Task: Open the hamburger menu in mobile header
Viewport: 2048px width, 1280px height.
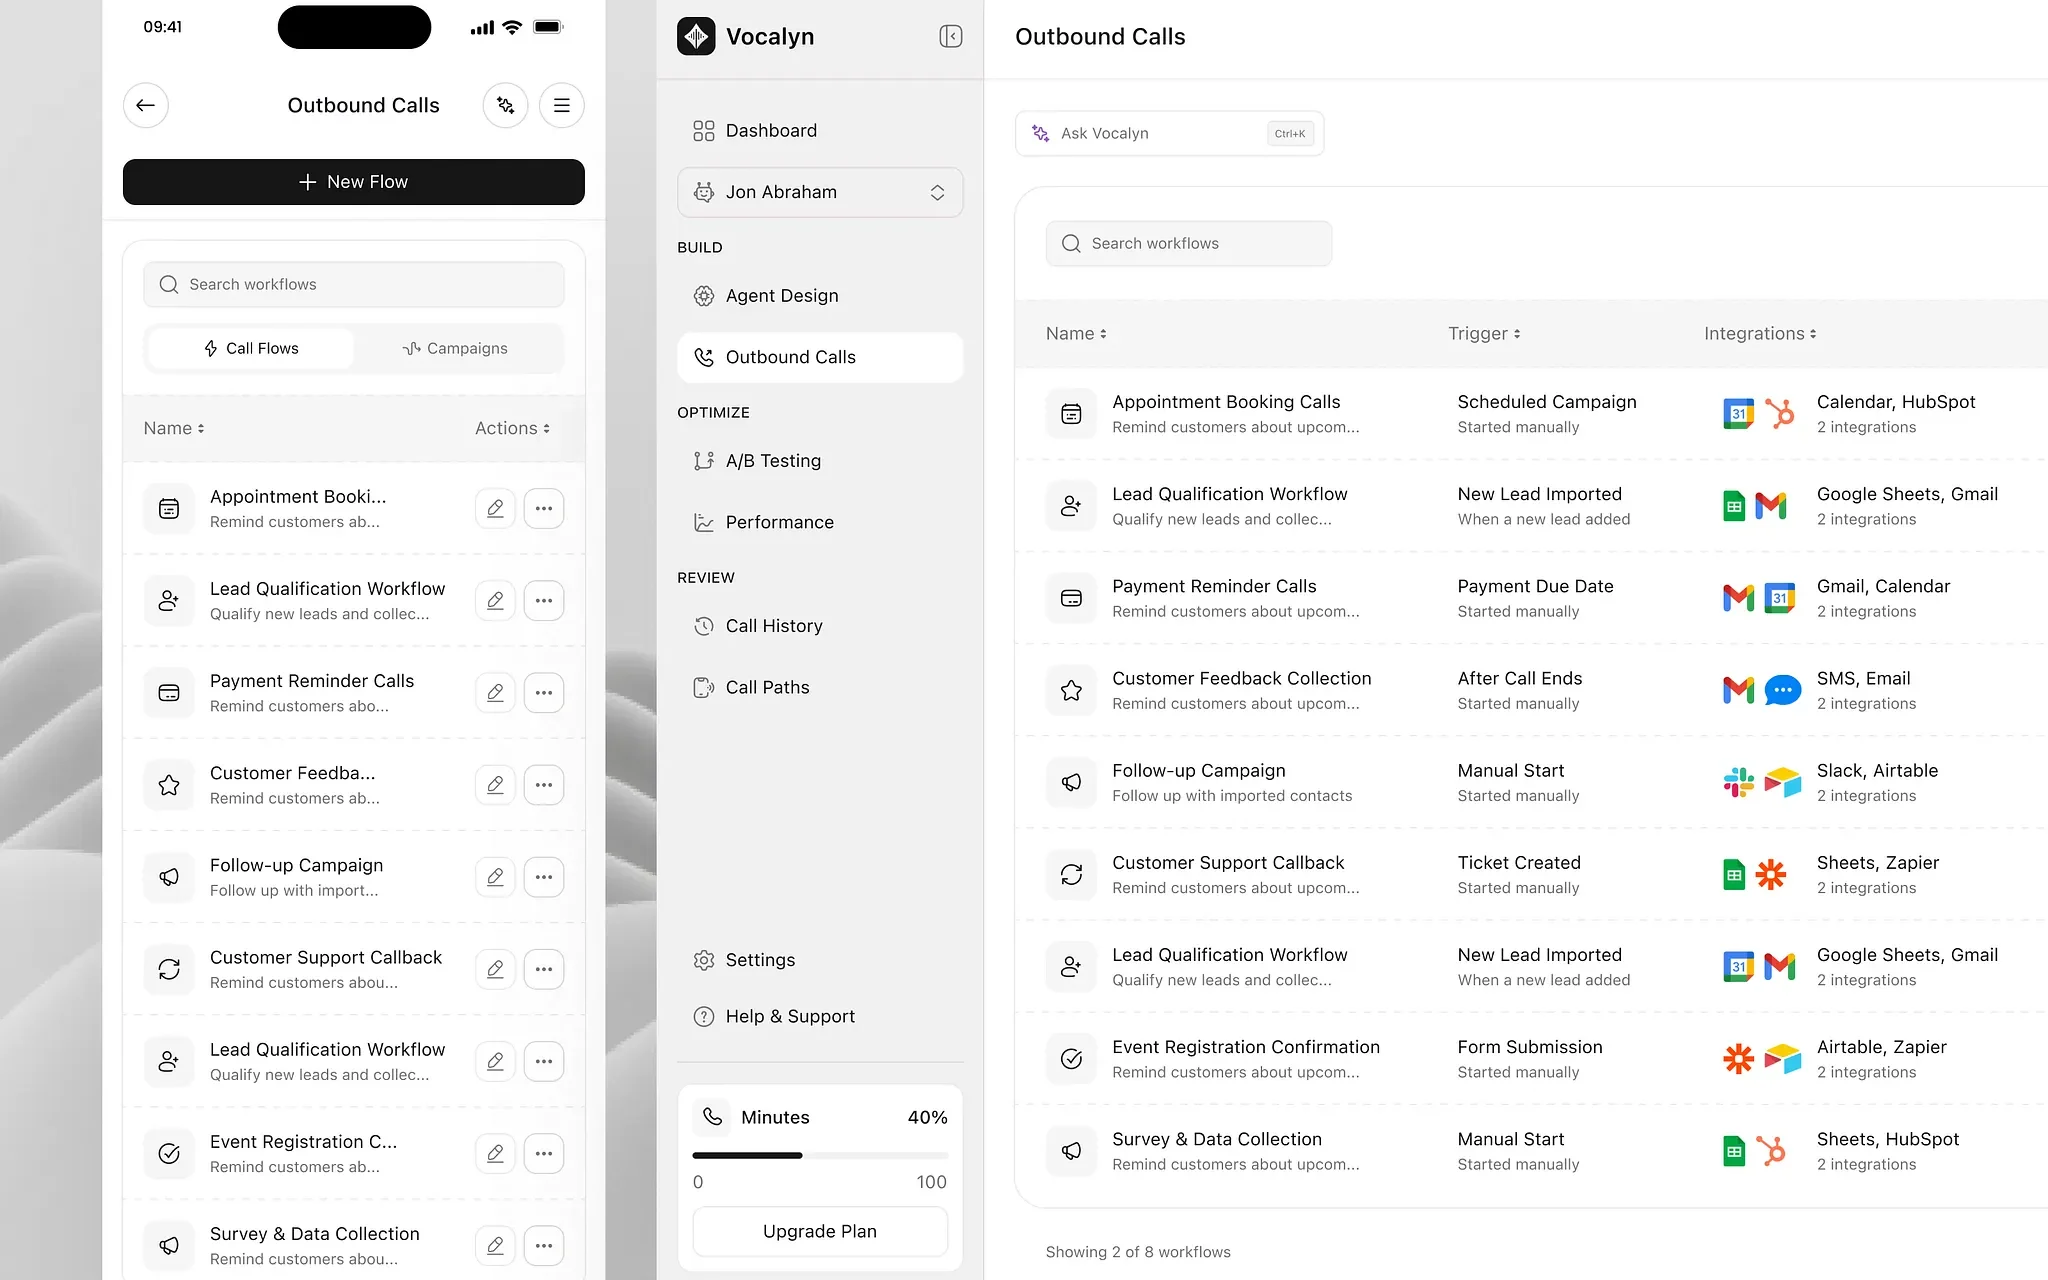Action: (562, 105)
